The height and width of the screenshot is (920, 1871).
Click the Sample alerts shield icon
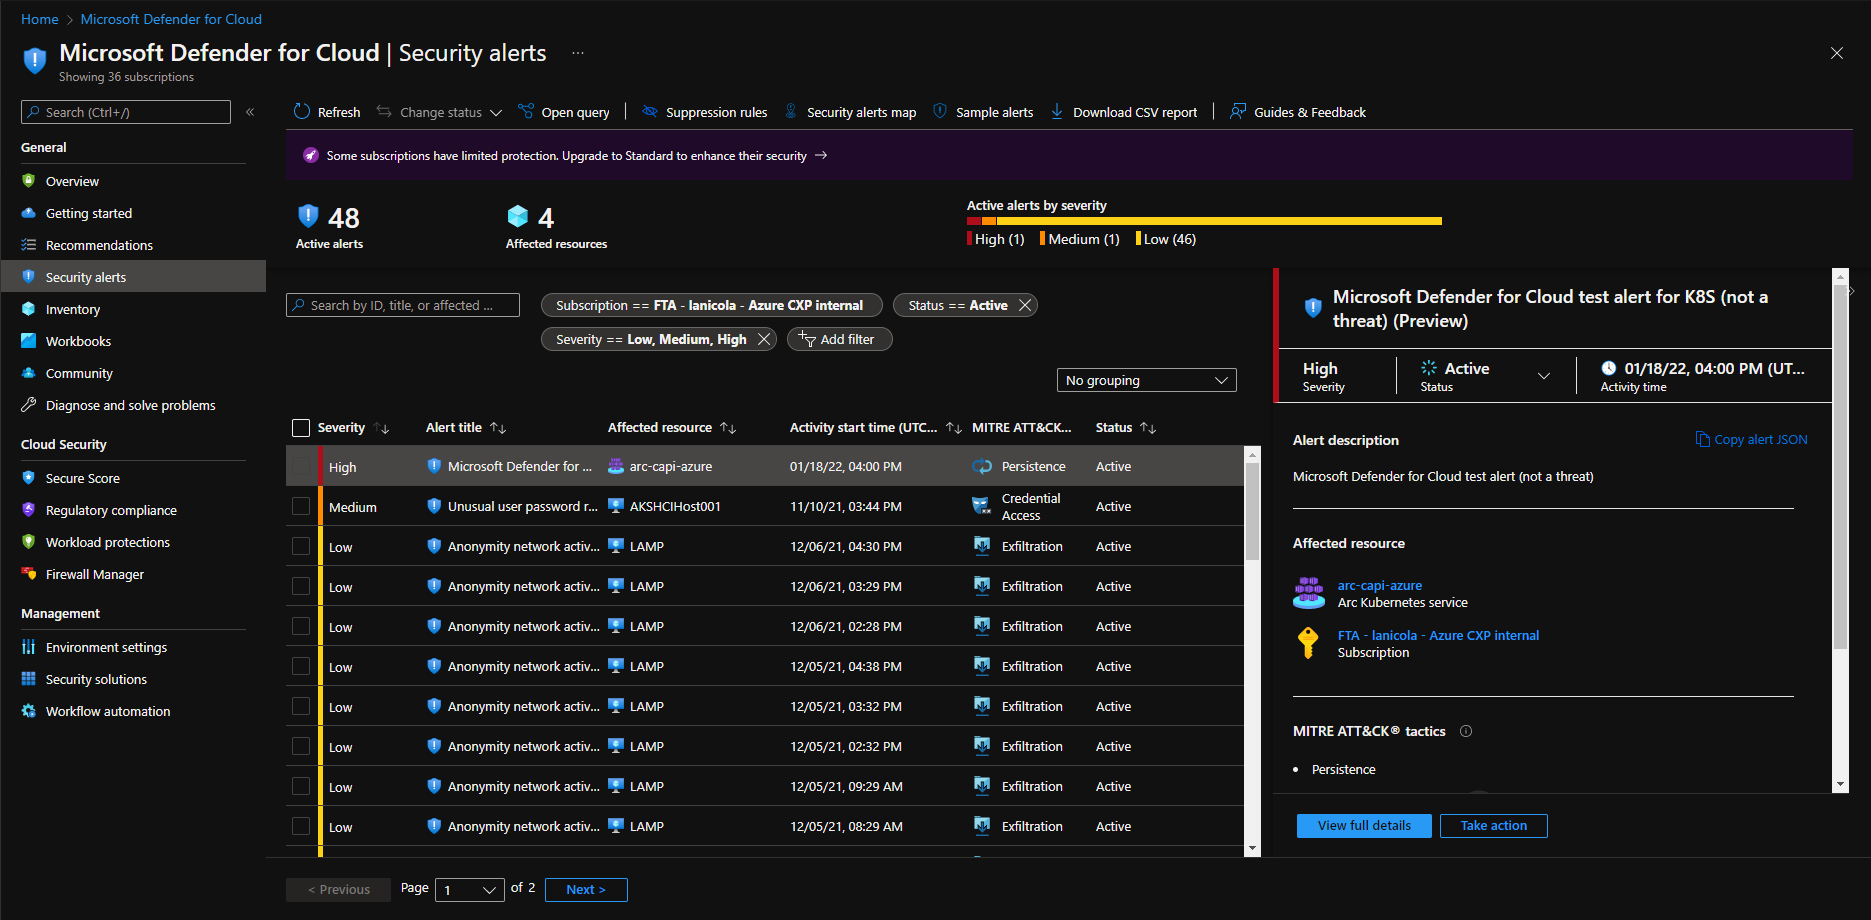[940, 112]
